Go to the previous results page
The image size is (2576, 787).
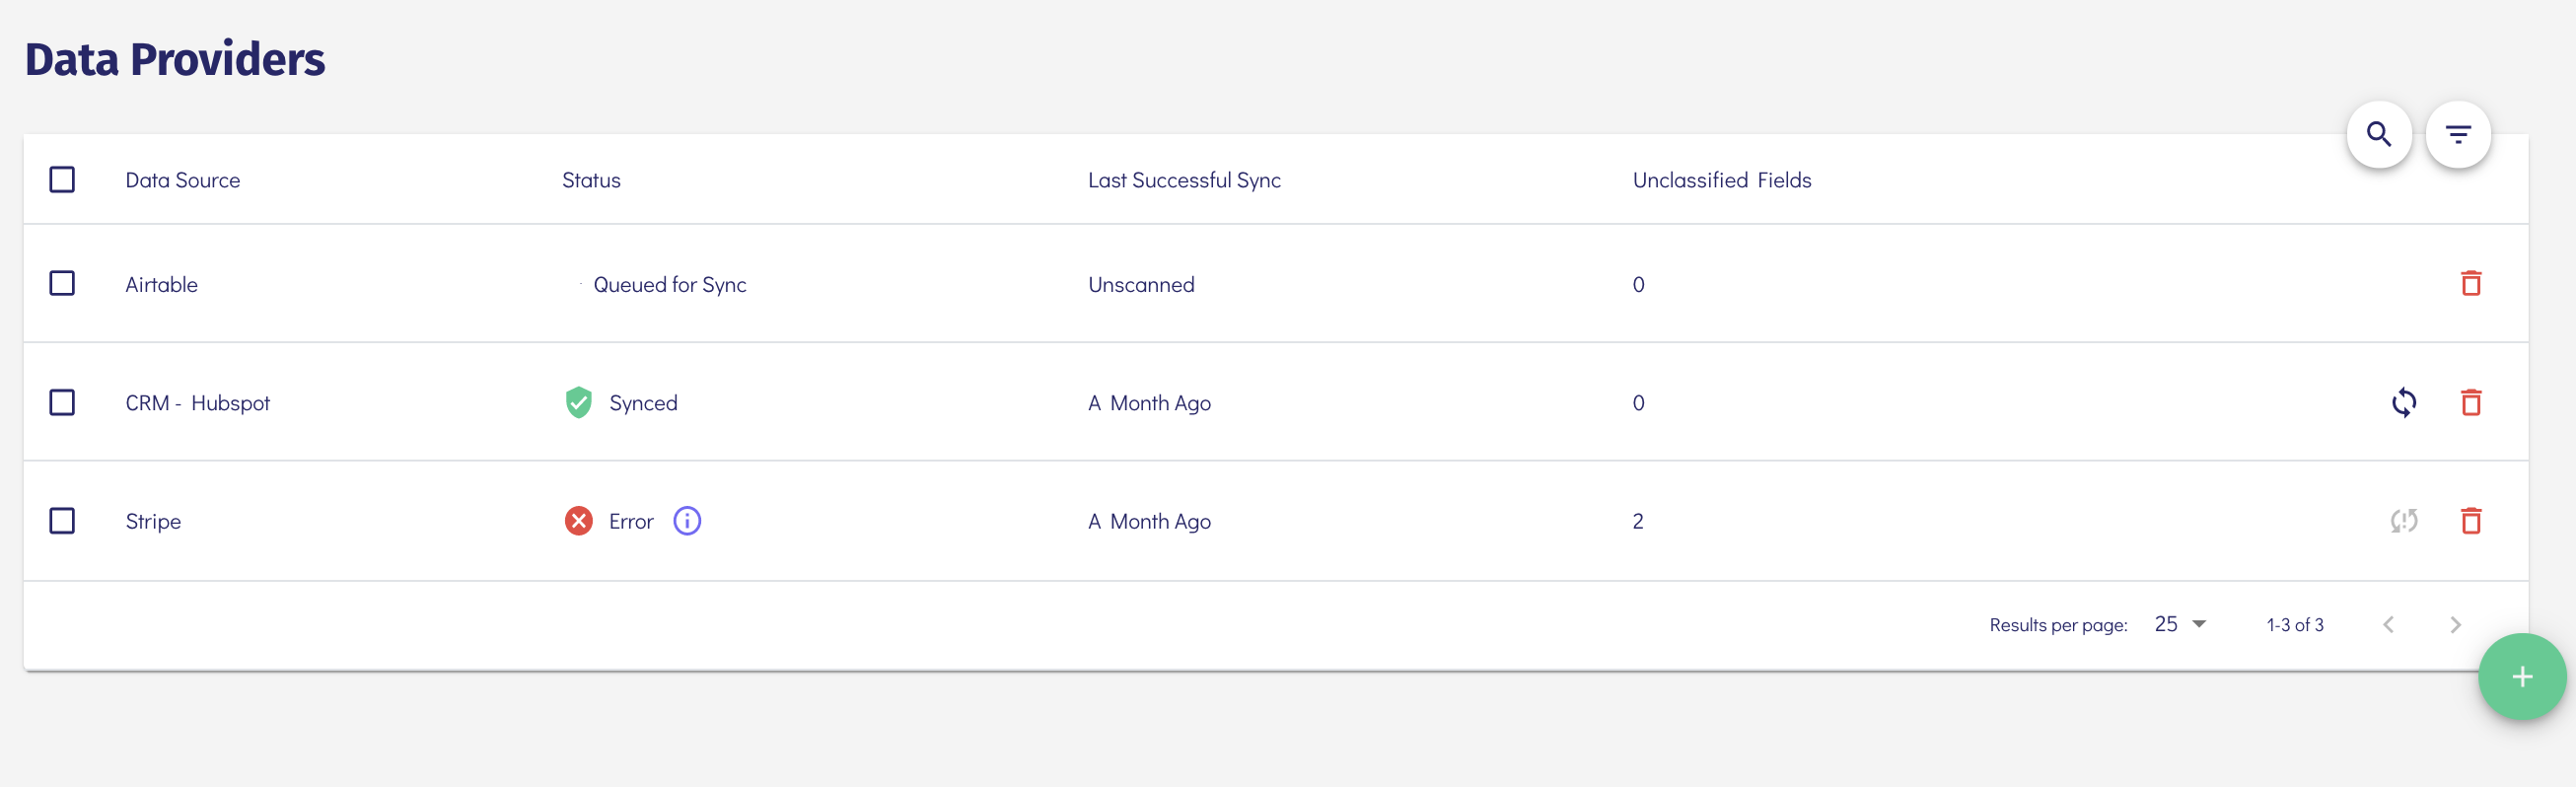click(x=2388, y=625)
